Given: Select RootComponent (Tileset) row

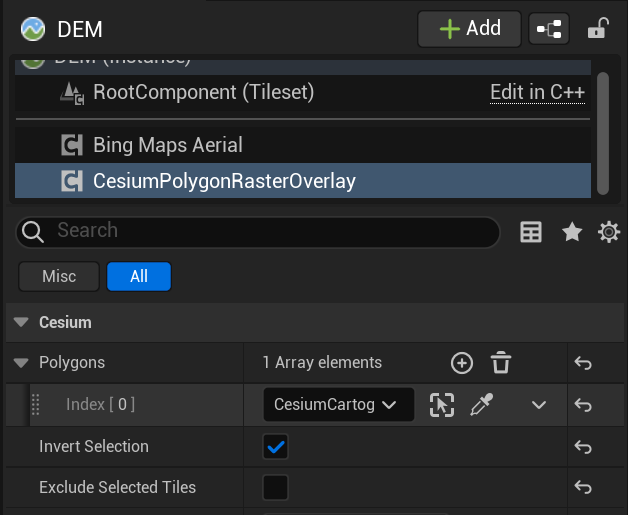Looking at the screenshot, I should 303,93.
